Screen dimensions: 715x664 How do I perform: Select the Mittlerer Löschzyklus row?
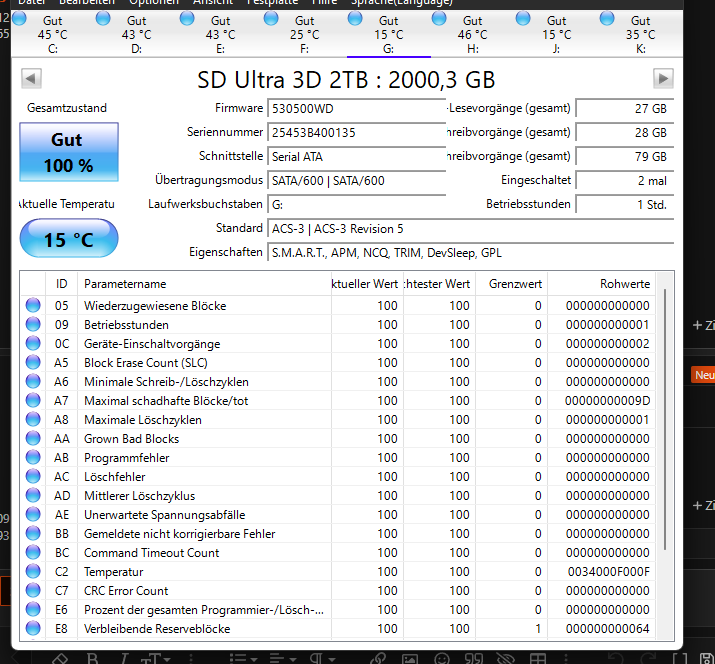(337, 495)
